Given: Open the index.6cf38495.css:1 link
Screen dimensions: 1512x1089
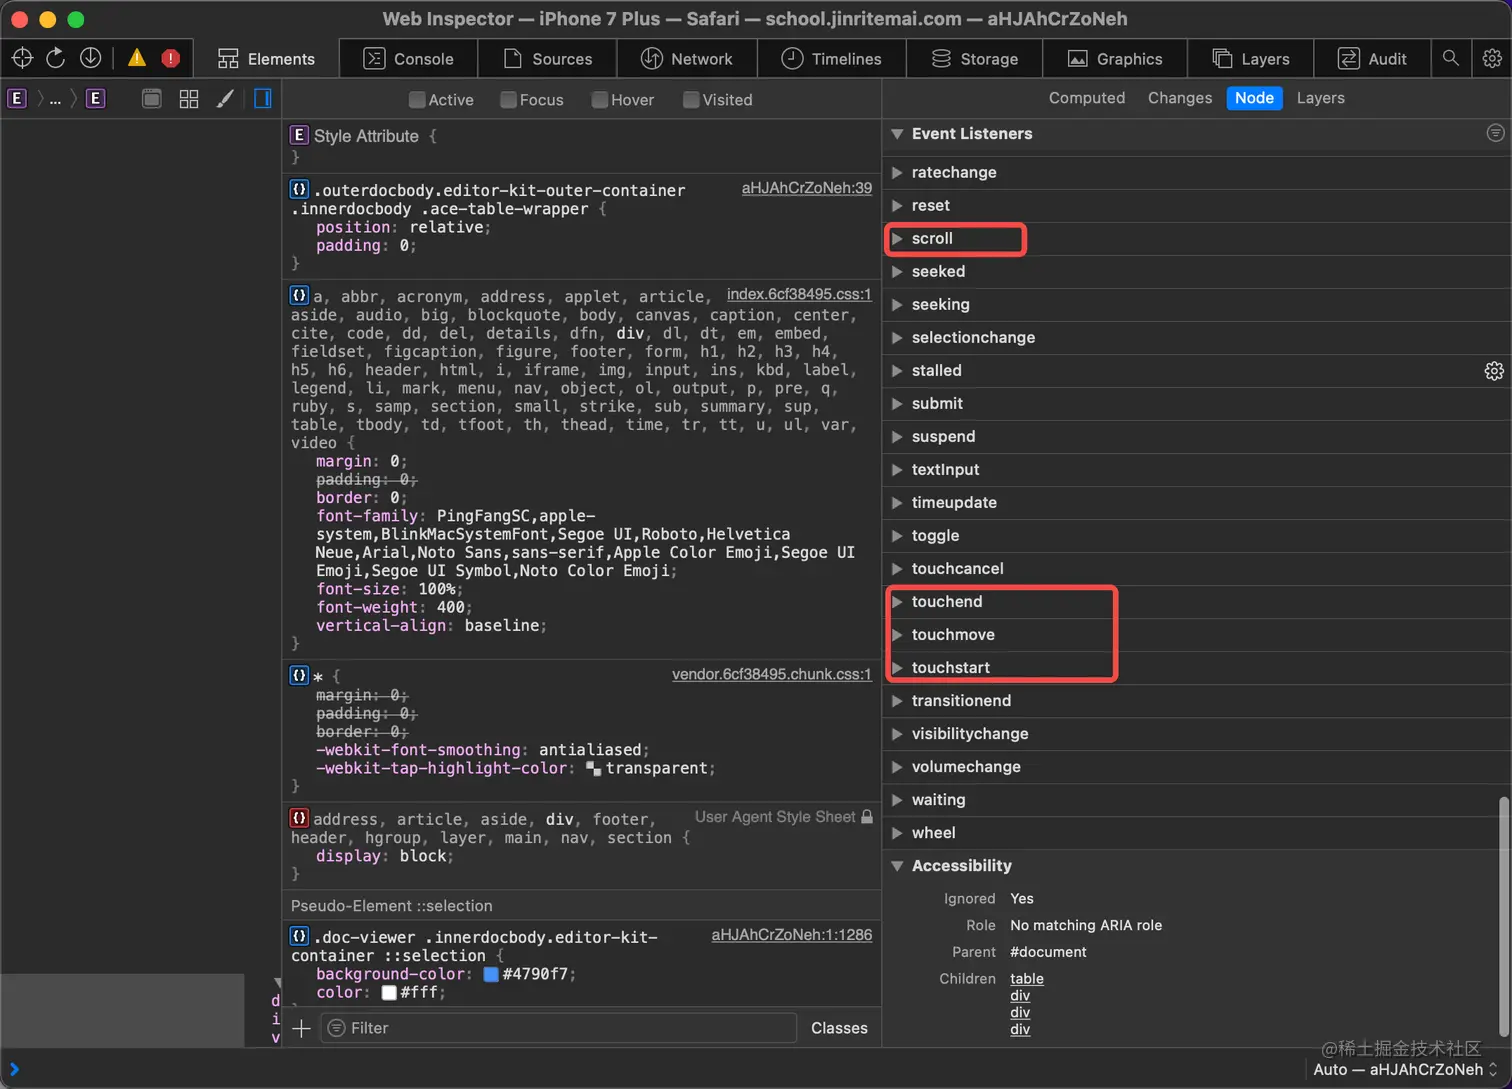Looking at the screenshot, I should [799, 294].
